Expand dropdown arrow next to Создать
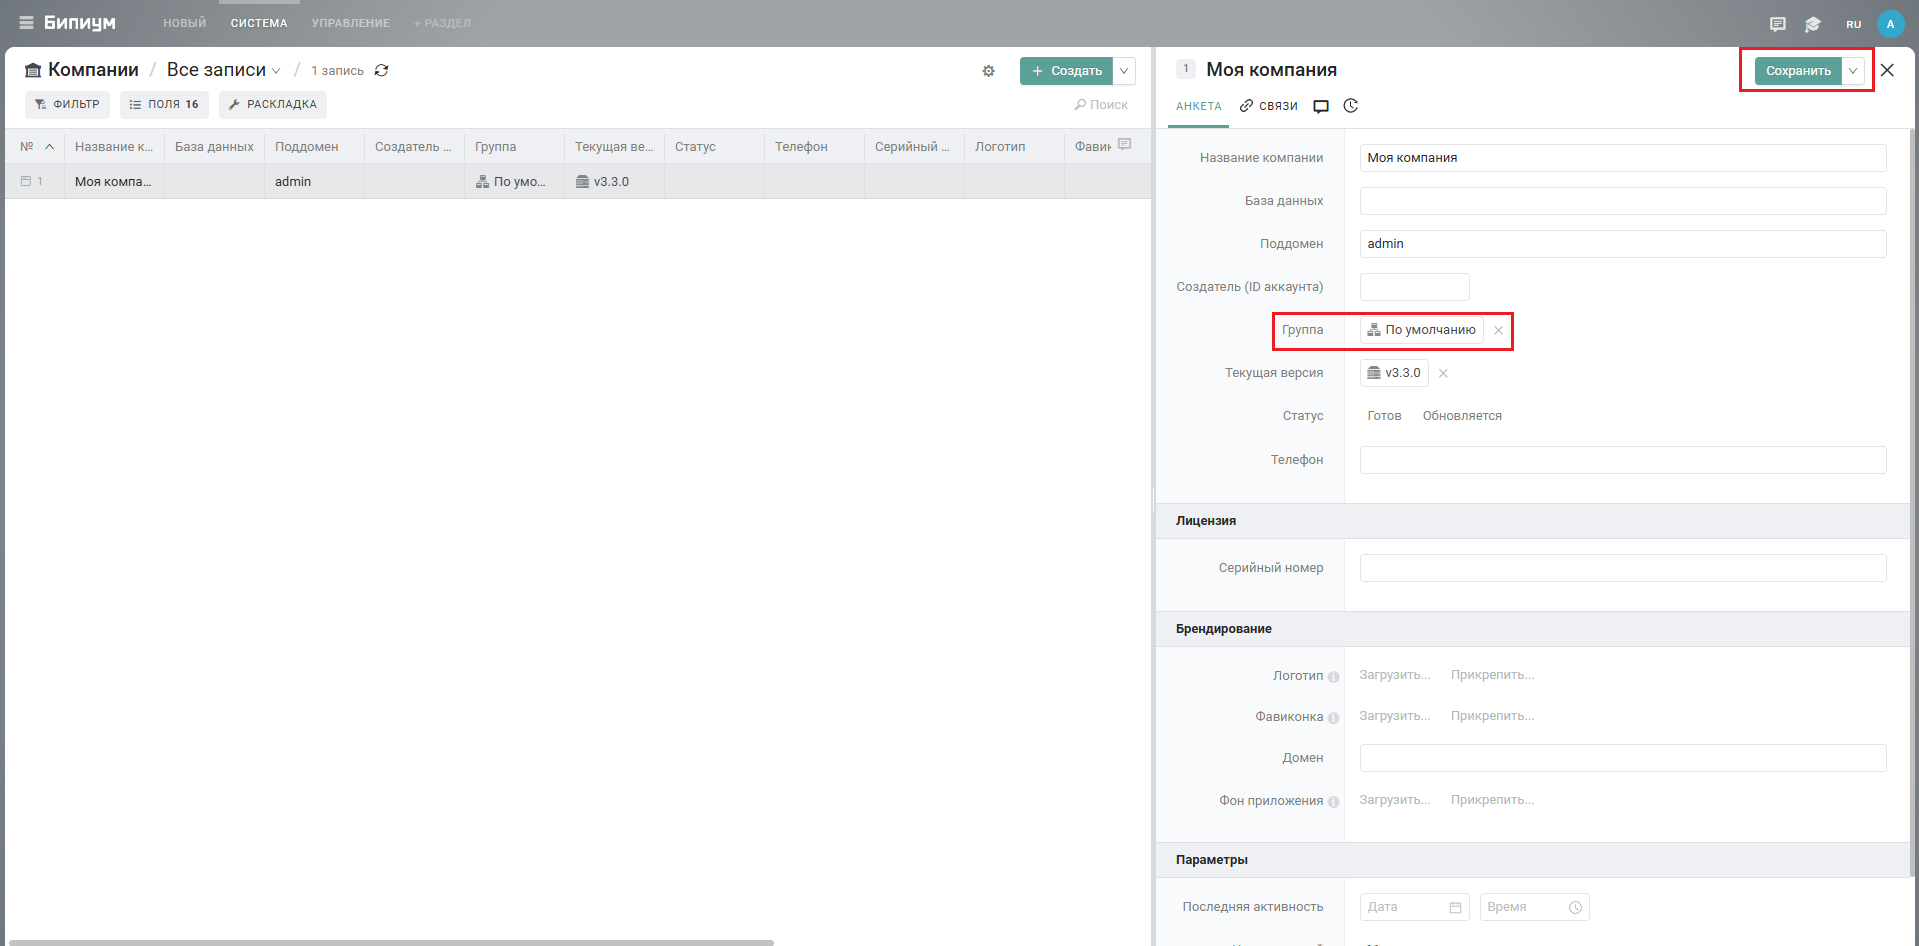The height and width of the screenshot is (946, 1919). [x=1124, y=71]
